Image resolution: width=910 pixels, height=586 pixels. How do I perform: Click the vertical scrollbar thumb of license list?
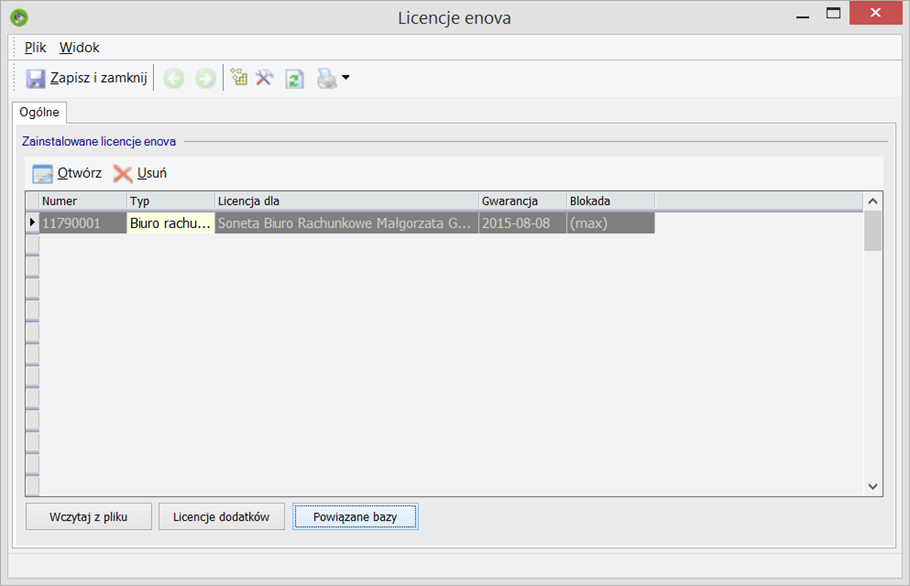coord(872,231)
